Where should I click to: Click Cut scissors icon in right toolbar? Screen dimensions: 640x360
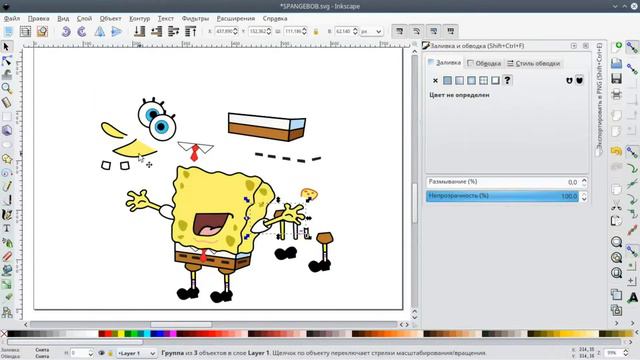coord(616,205)
